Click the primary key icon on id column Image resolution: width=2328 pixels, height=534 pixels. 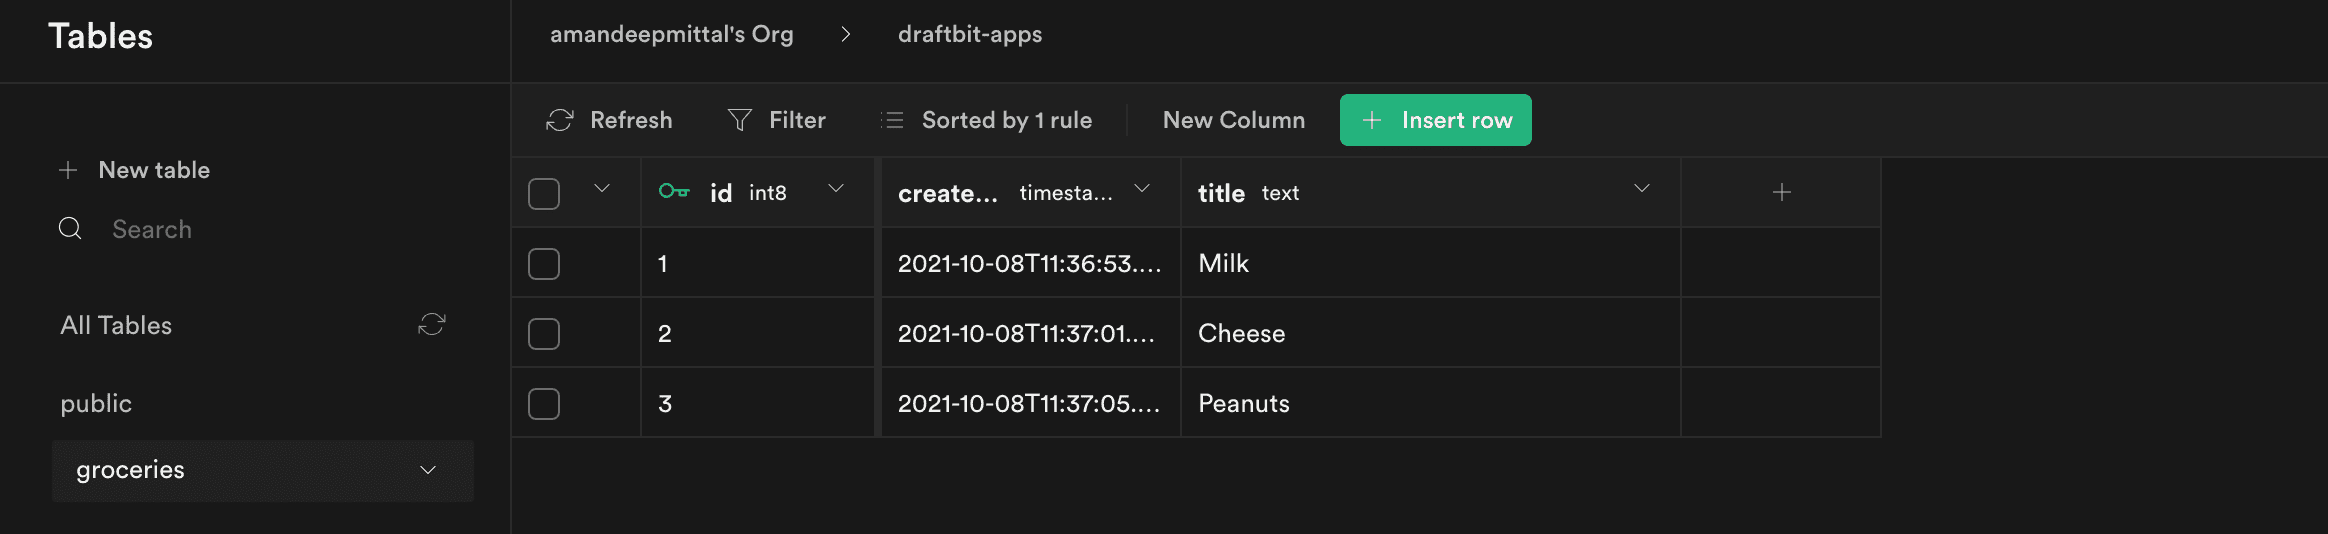pyautogui.click(x=674, y=191)
